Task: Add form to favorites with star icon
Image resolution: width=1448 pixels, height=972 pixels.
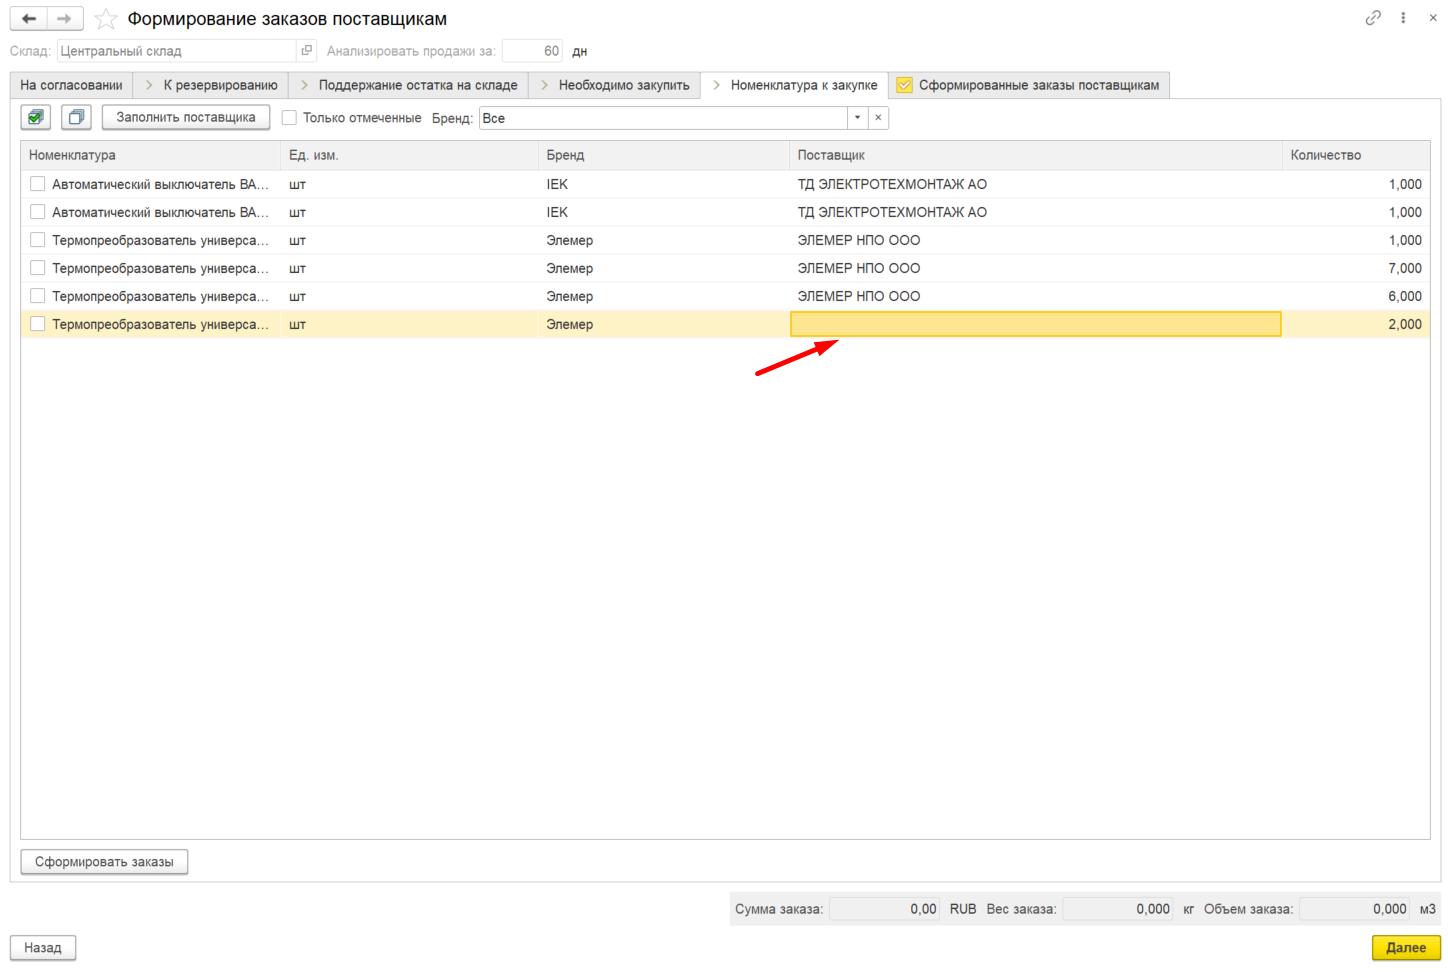Action: coord(105,19)
